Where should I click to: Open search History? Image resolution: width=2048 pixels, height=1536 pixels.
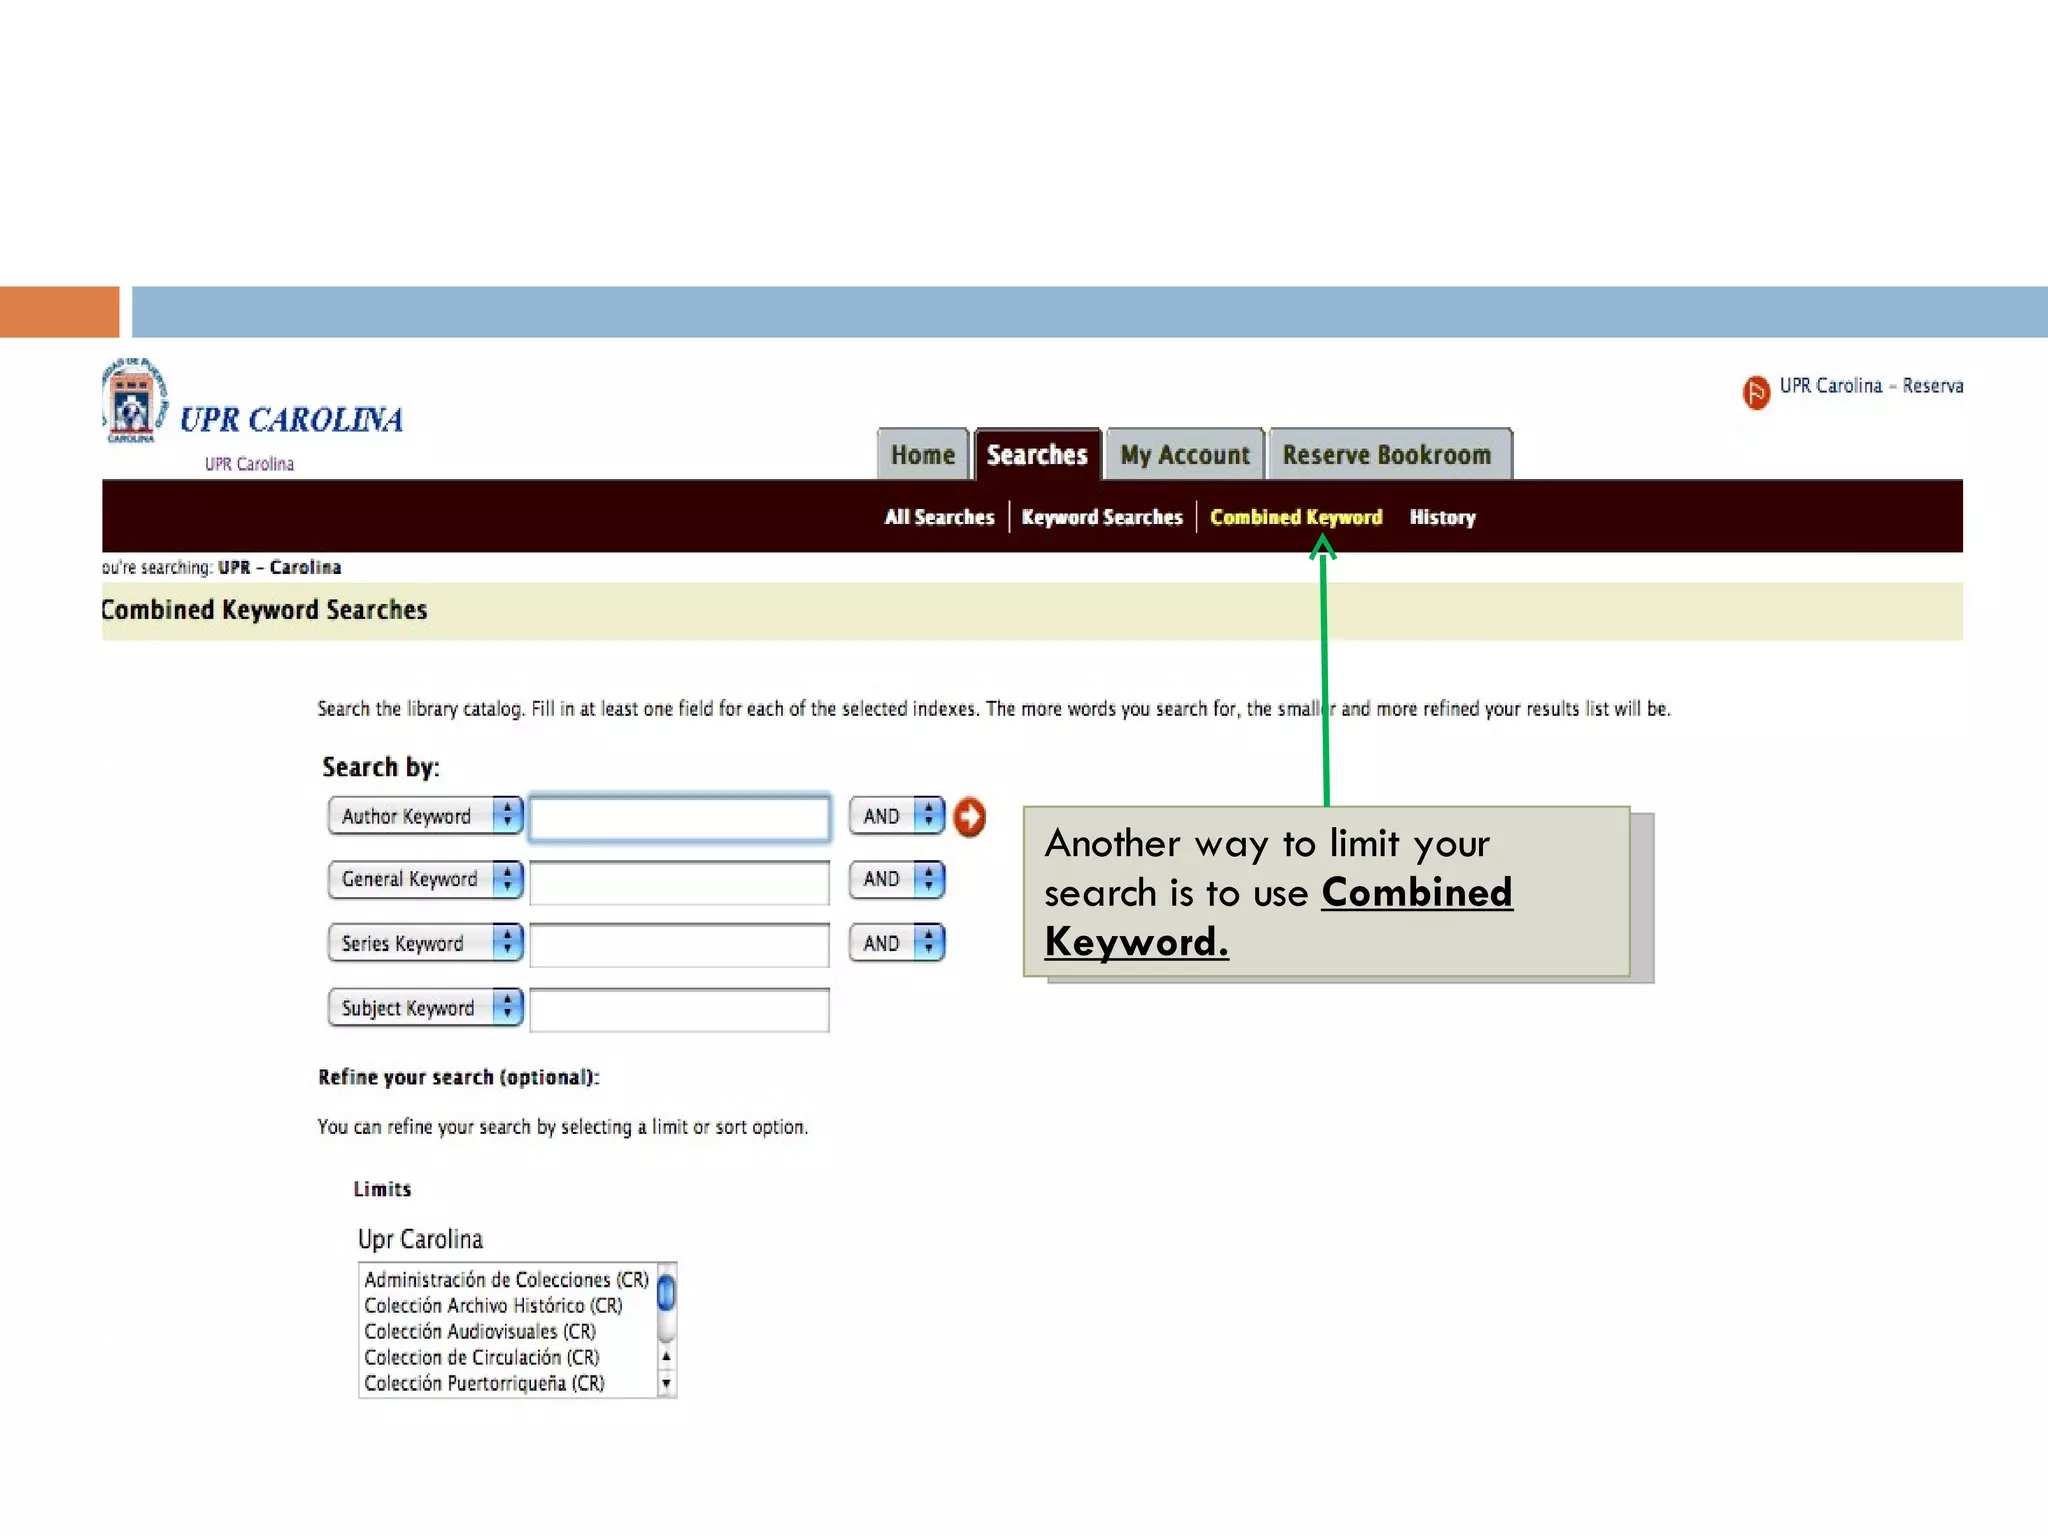(1442, 517)
